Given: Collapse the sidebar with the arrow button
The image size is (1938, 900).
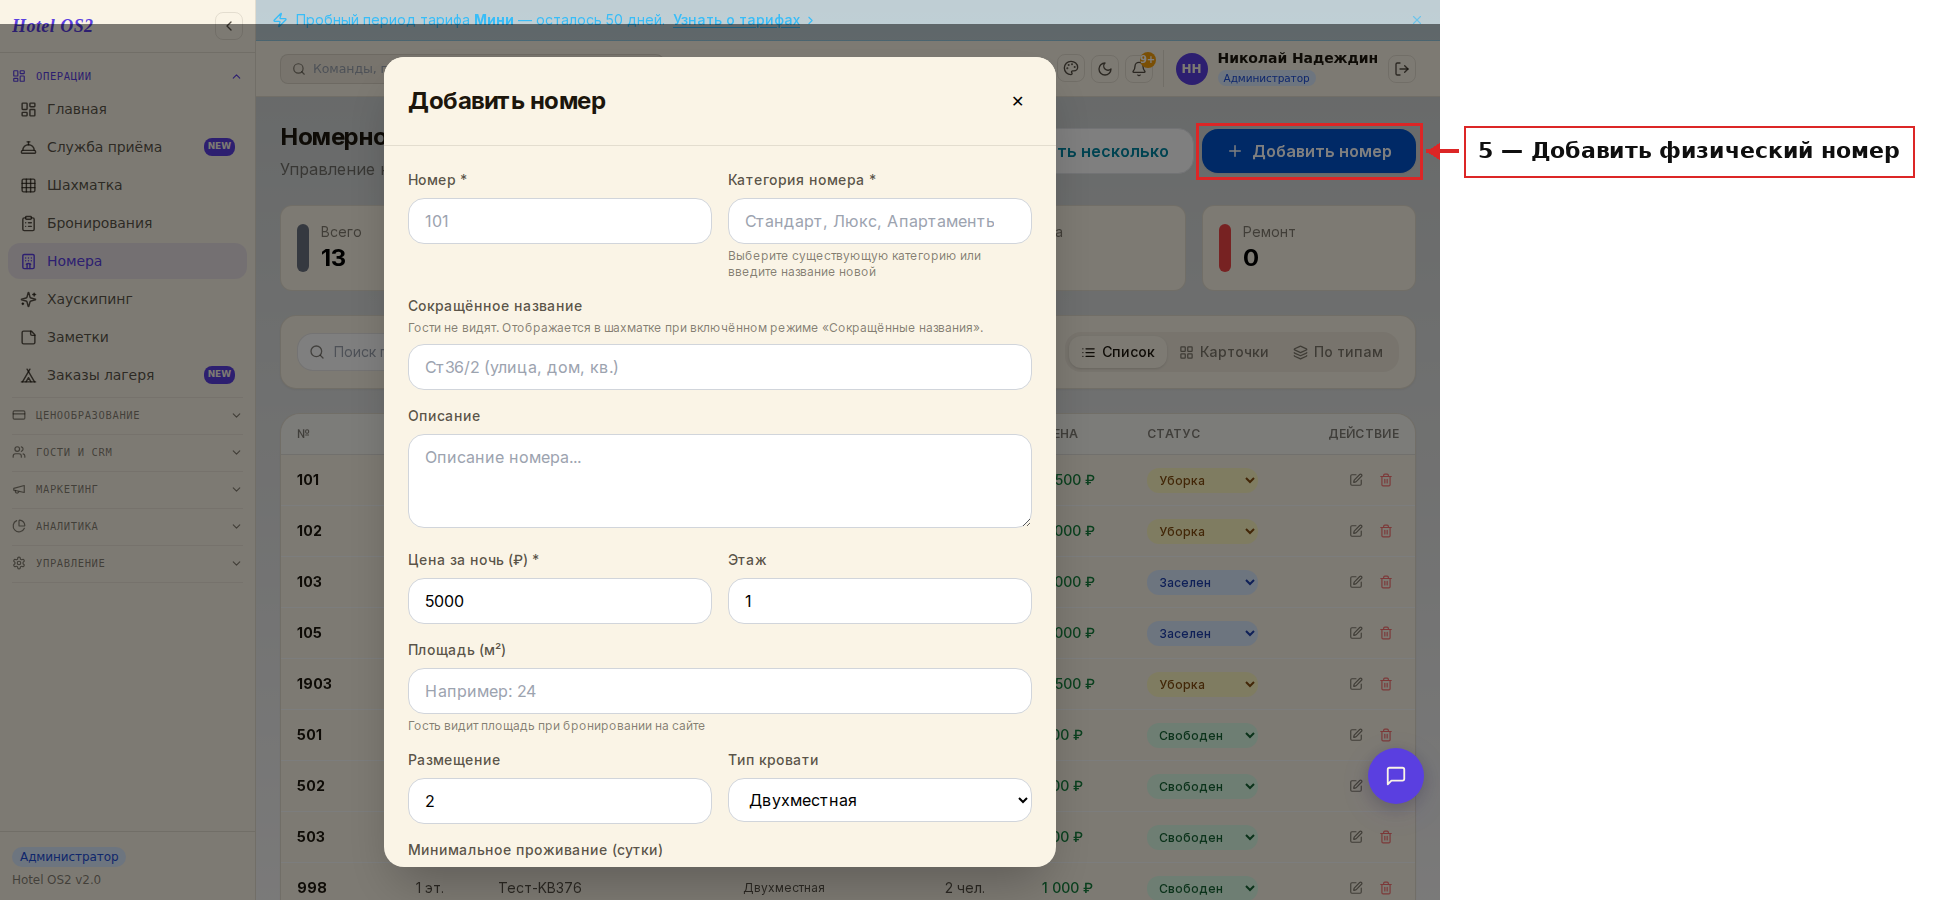Looking at the screenshot, I should (229, 26).
